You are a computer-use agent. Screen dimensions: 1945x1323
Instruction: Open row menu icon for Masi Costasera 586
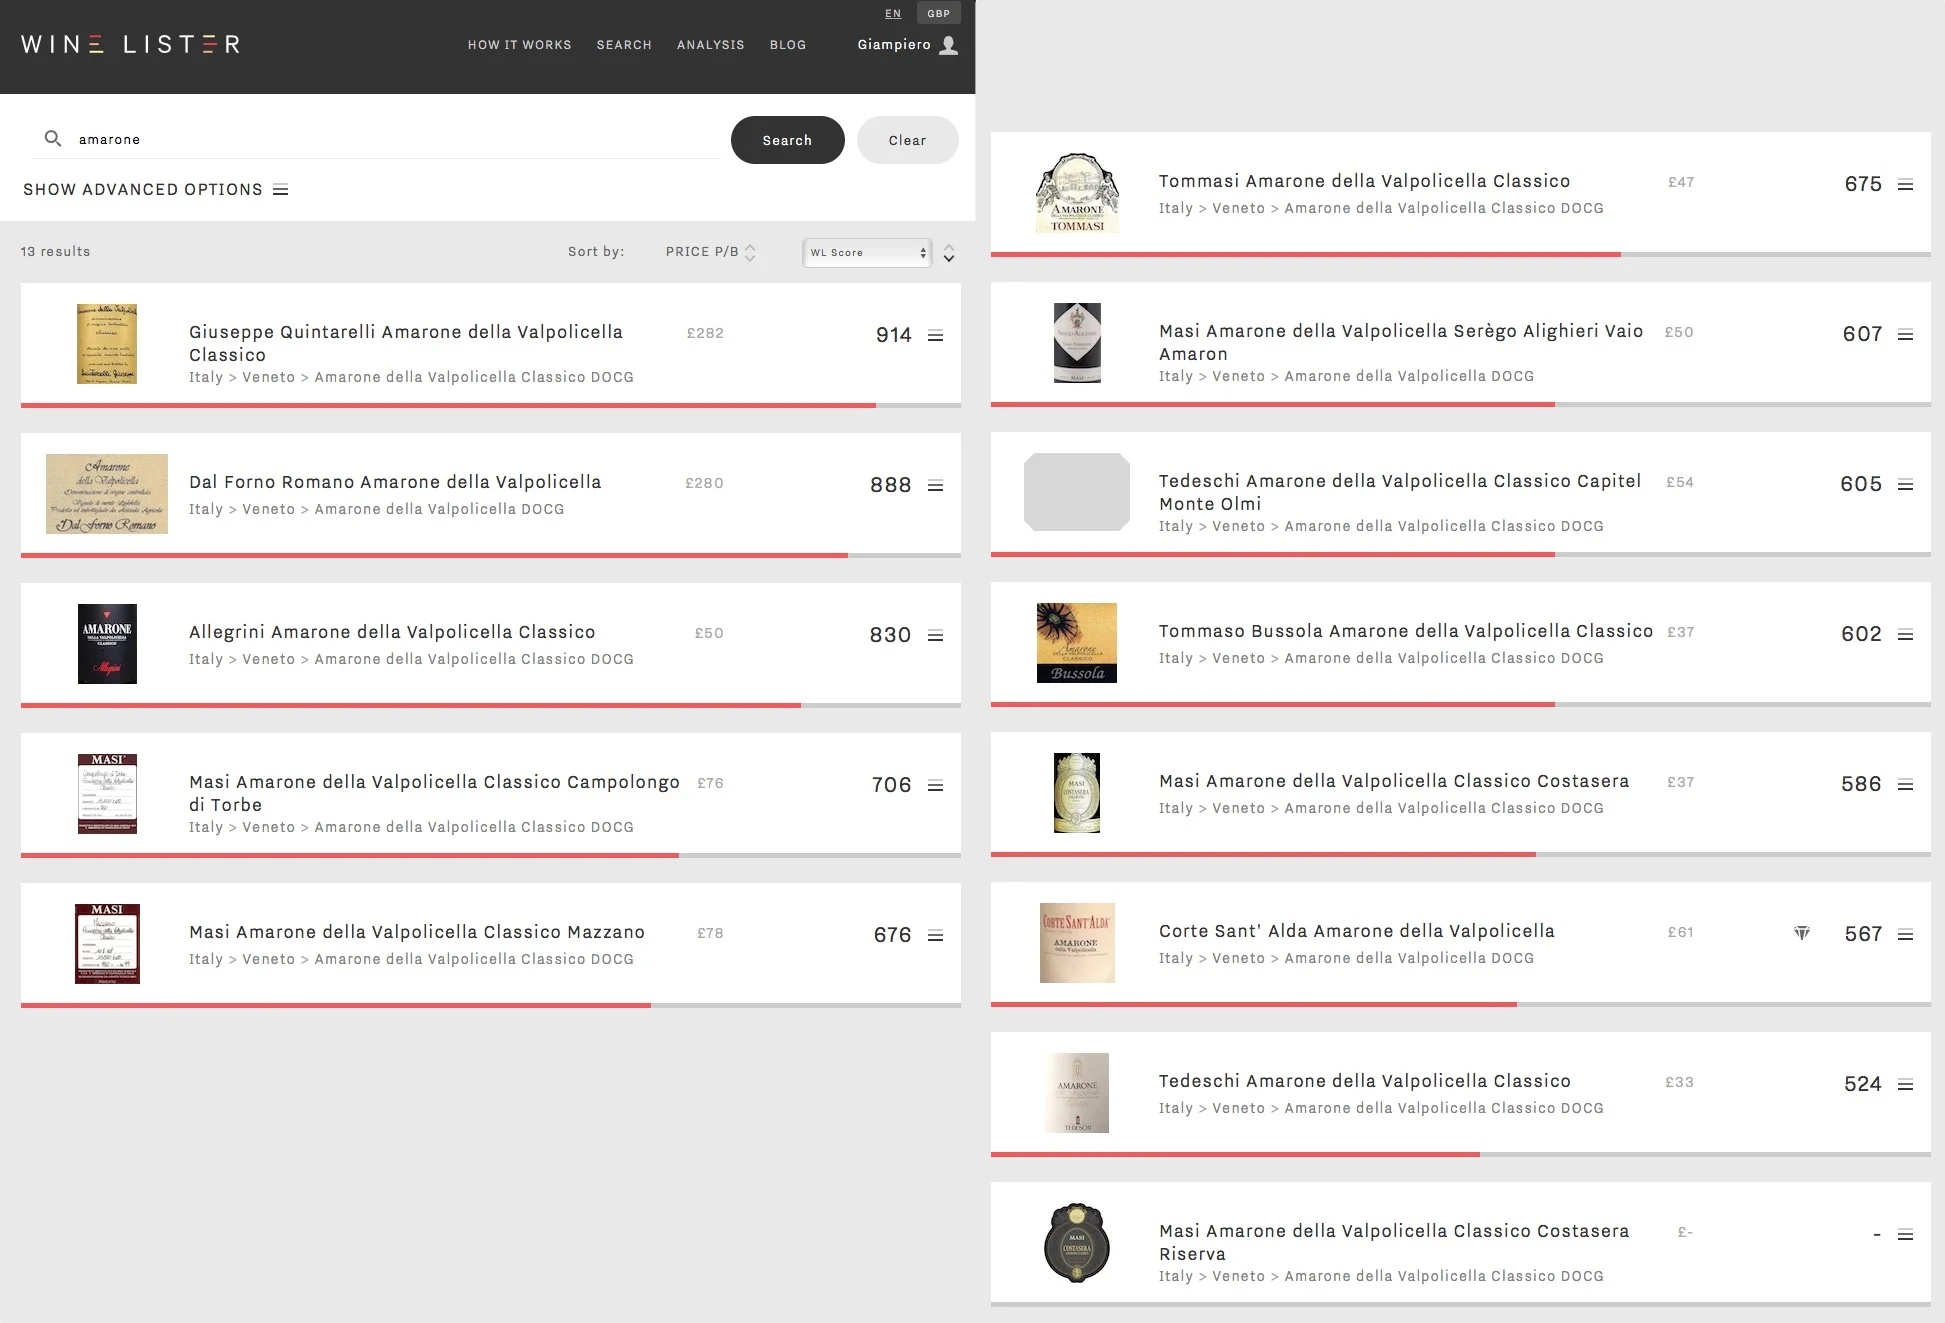pyautogui.click(x=1905, y=785)
